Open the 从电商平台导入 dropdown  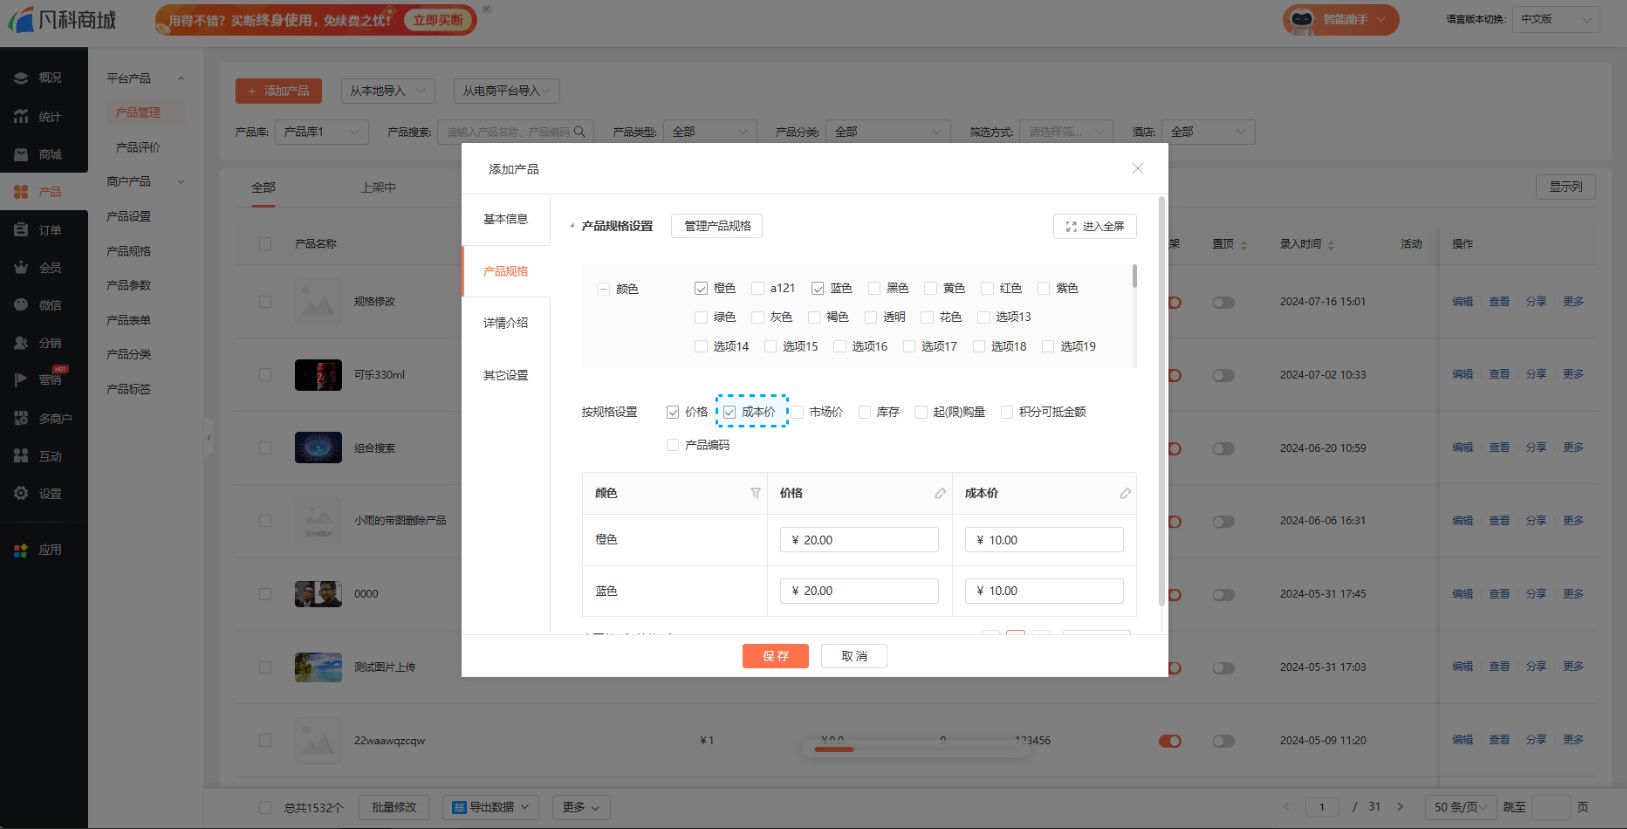tap(506, 91)
